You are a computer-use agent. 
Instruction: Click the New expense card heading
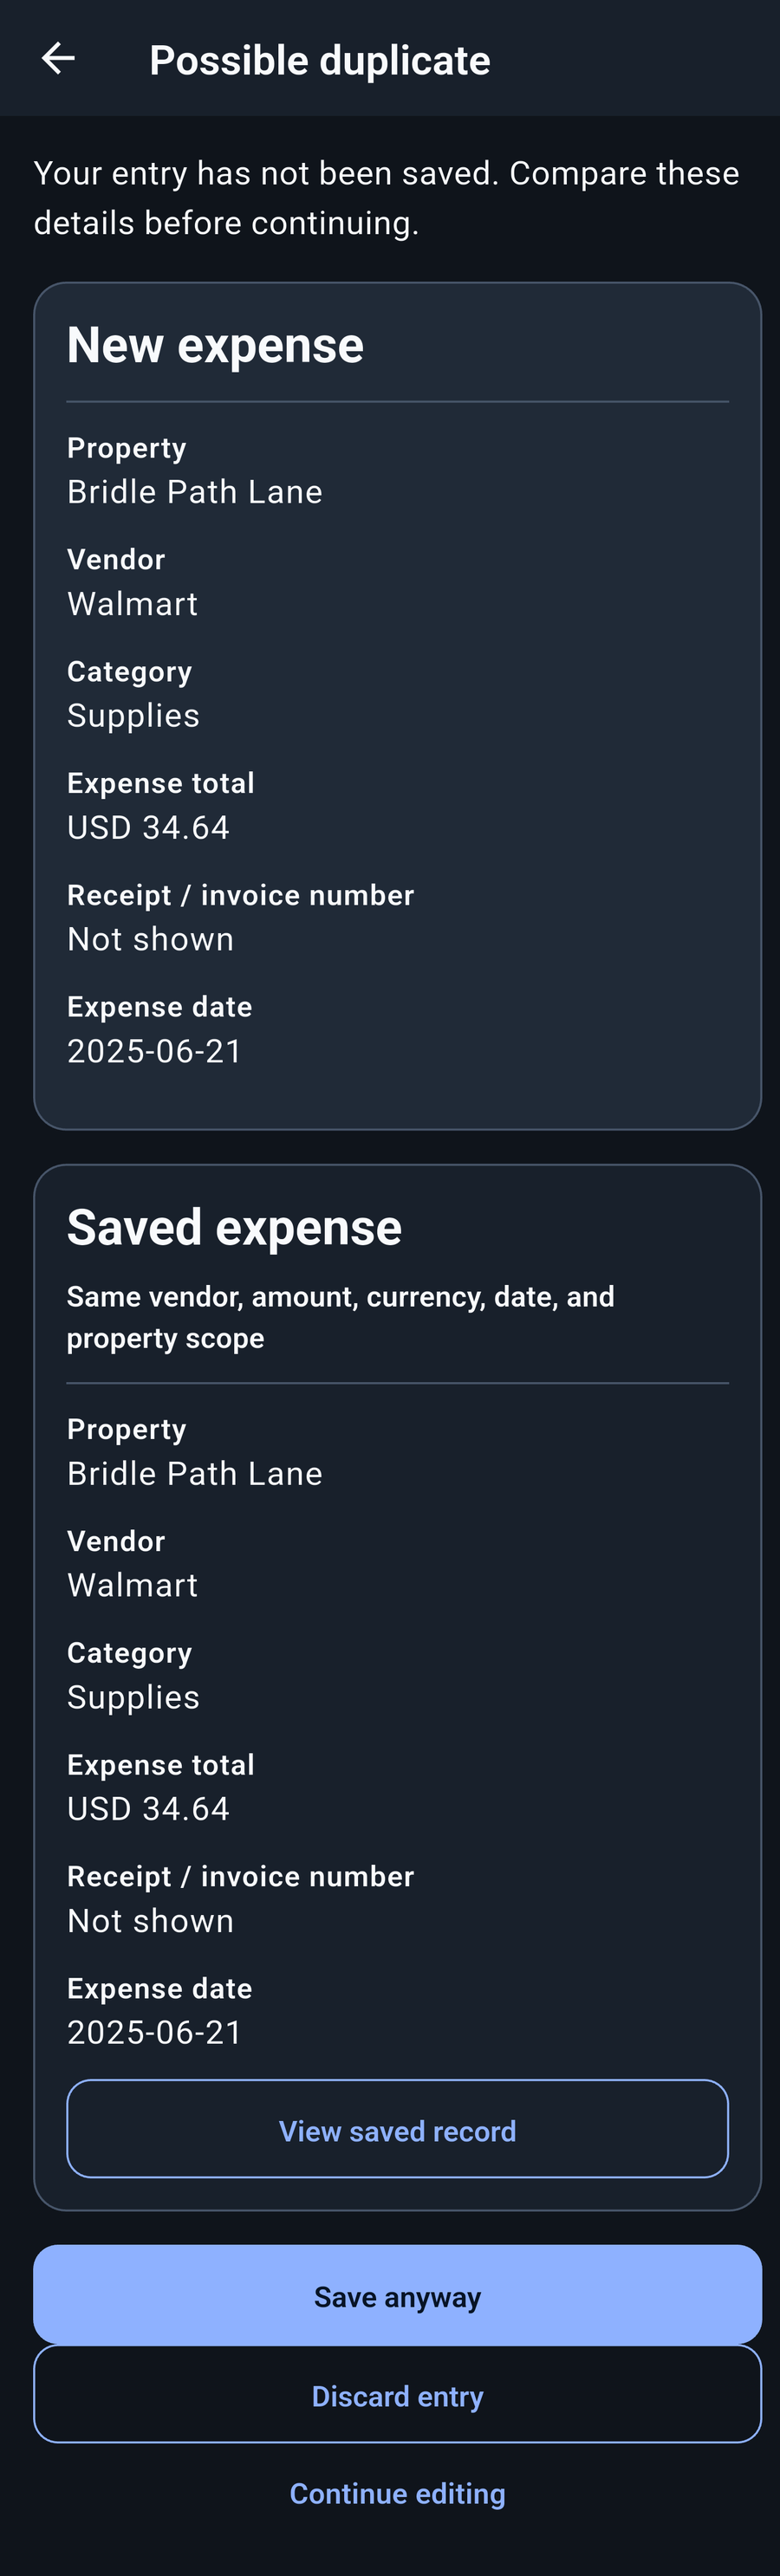pyautogui.click(x=215, y=345)
